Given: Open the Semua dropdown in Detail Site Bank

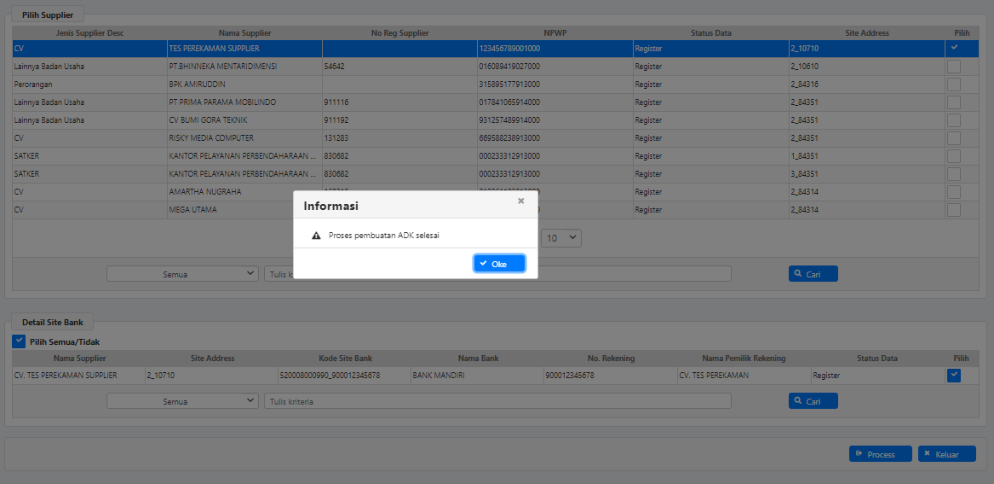Looking at the screenshot, I should tap(182, 401).
